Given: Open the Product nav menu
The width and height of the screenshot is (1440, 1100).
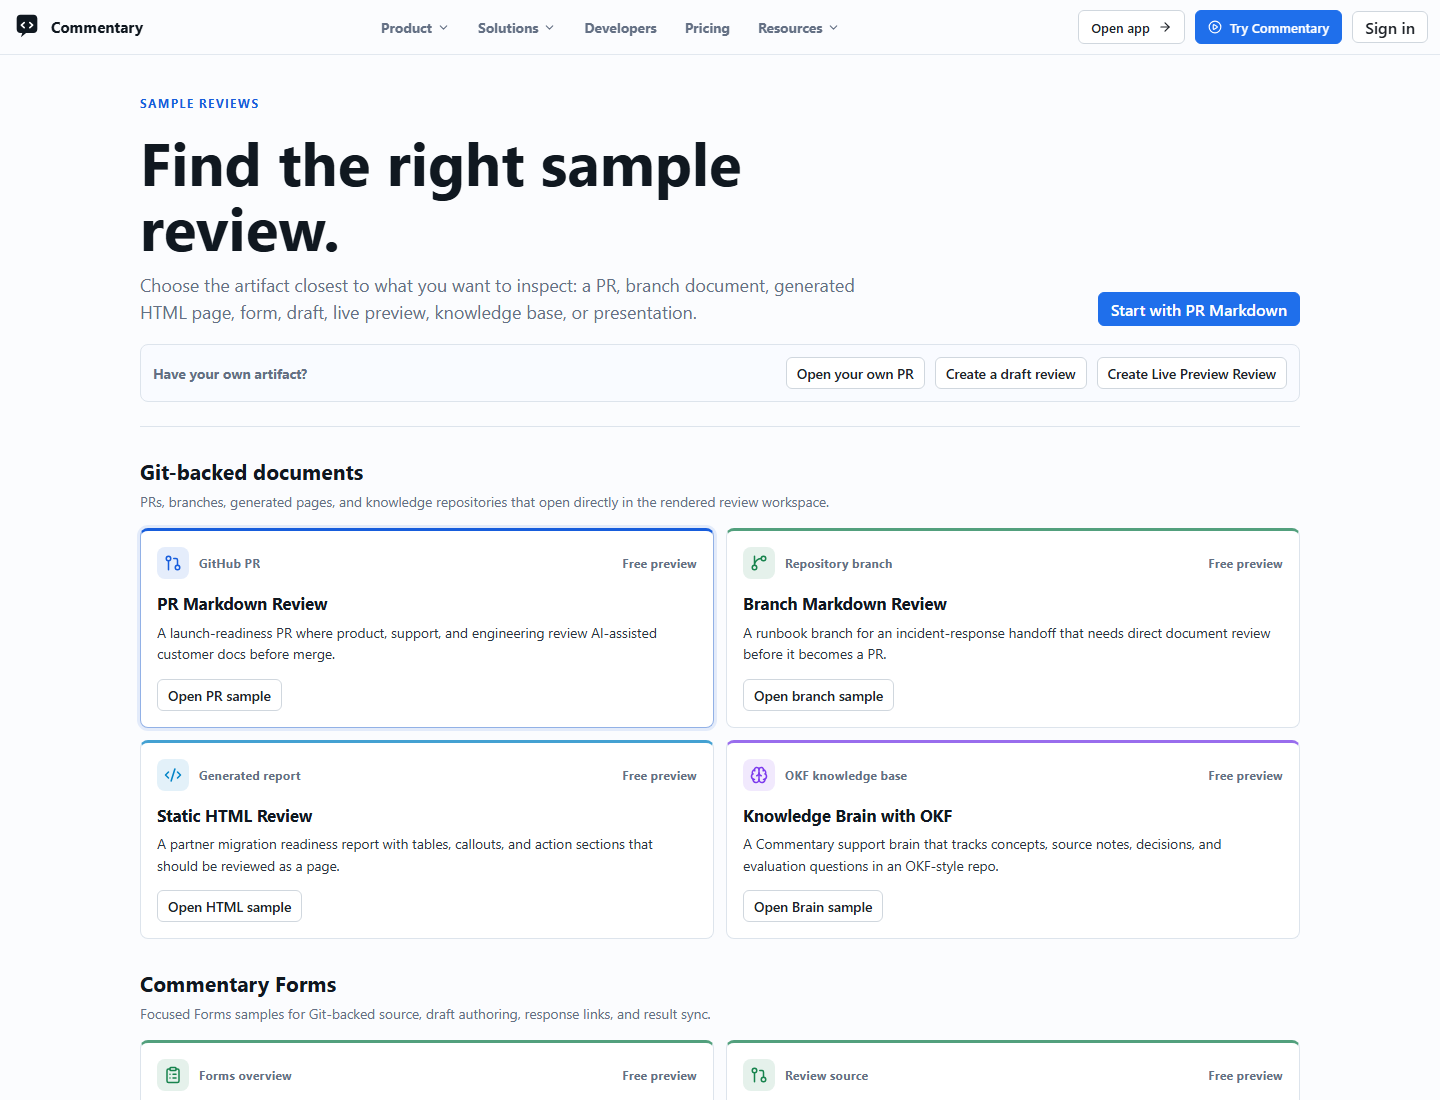Looking at the screenshot, I should click(414, 28).
